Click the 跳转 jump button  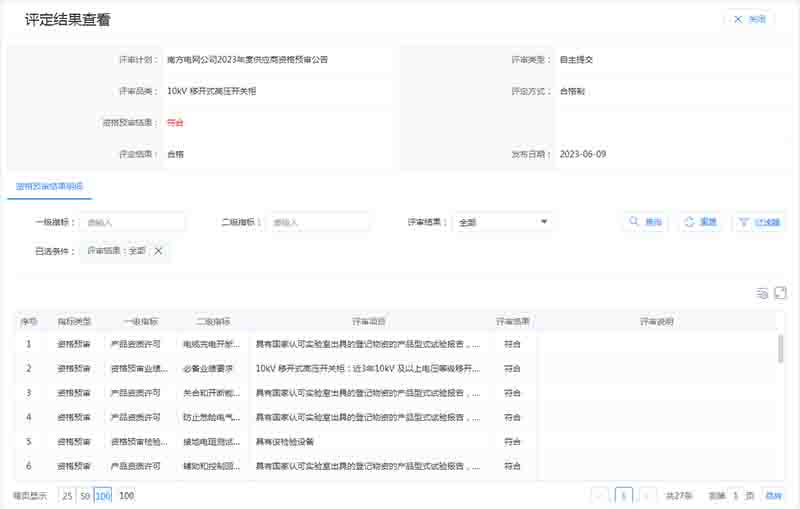pos(773,495)
